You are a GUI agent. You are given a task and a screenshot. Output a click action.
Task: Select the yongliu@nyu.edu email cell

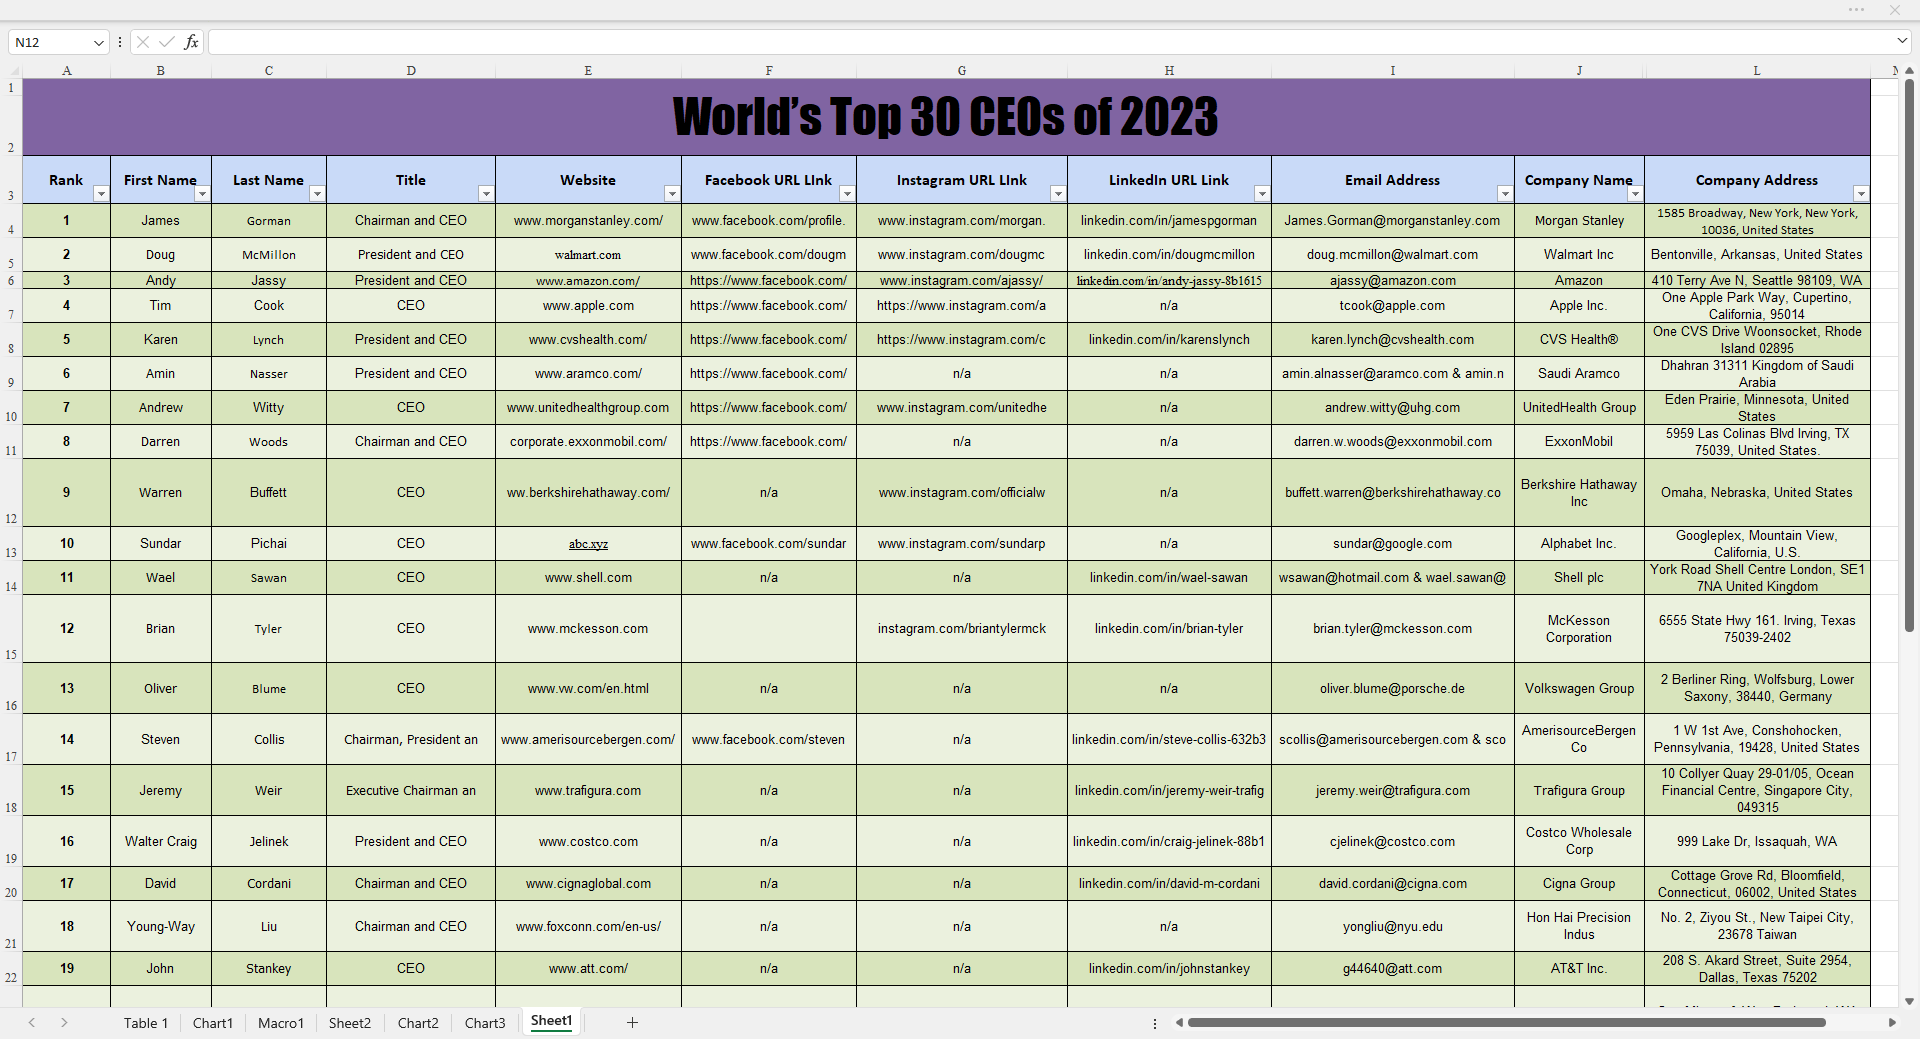(x=1393, y=927)
